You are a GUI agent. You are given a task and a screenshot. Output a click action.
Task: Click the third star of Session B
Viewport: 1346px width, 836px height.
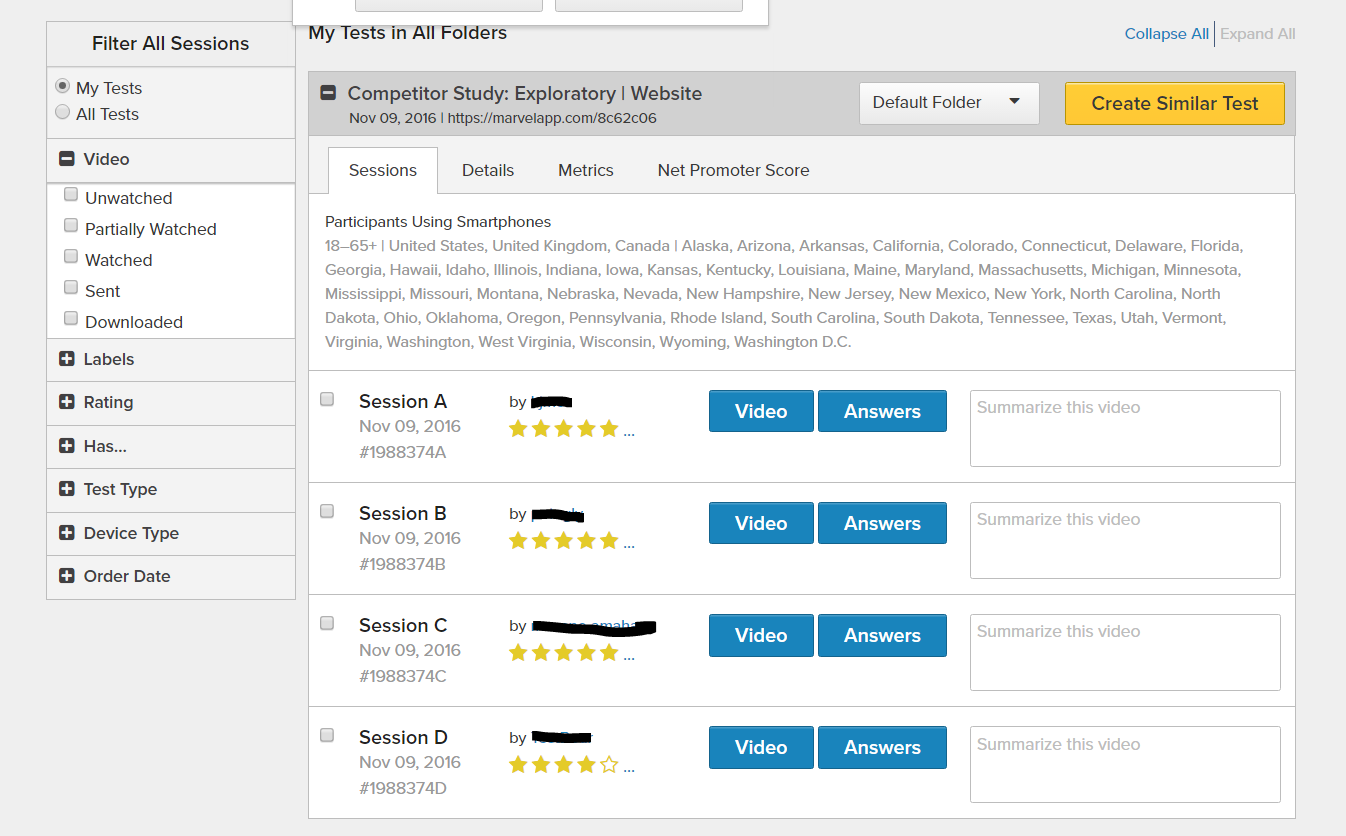(x=564, y=541)
